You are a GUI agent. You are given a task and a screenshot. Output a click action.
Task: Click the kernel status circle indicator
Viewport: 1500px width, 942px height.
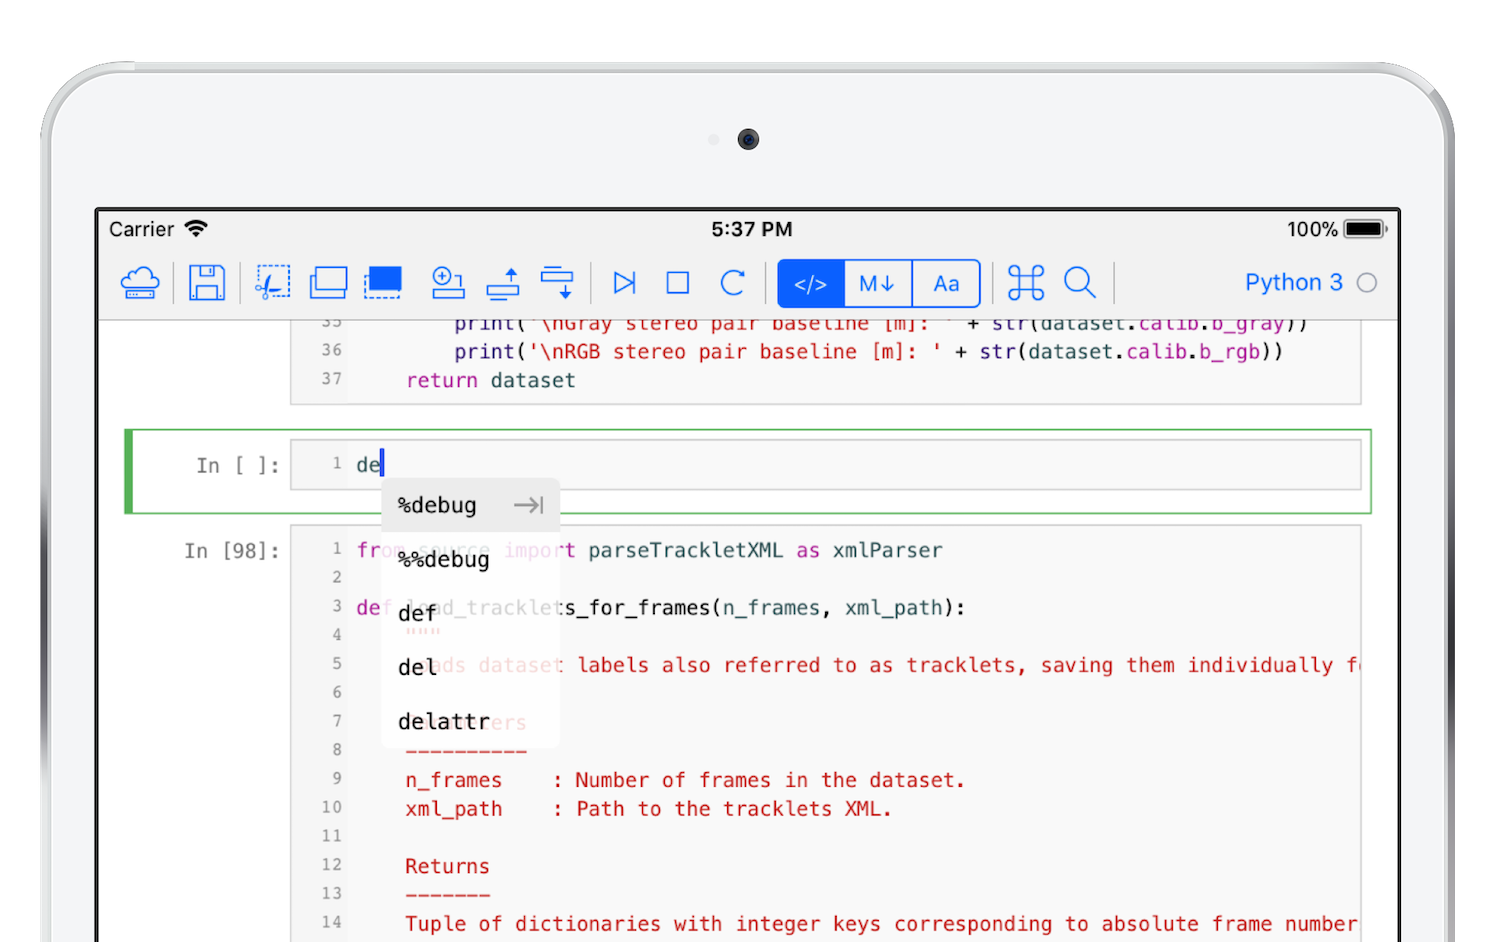click(1367, 283)
